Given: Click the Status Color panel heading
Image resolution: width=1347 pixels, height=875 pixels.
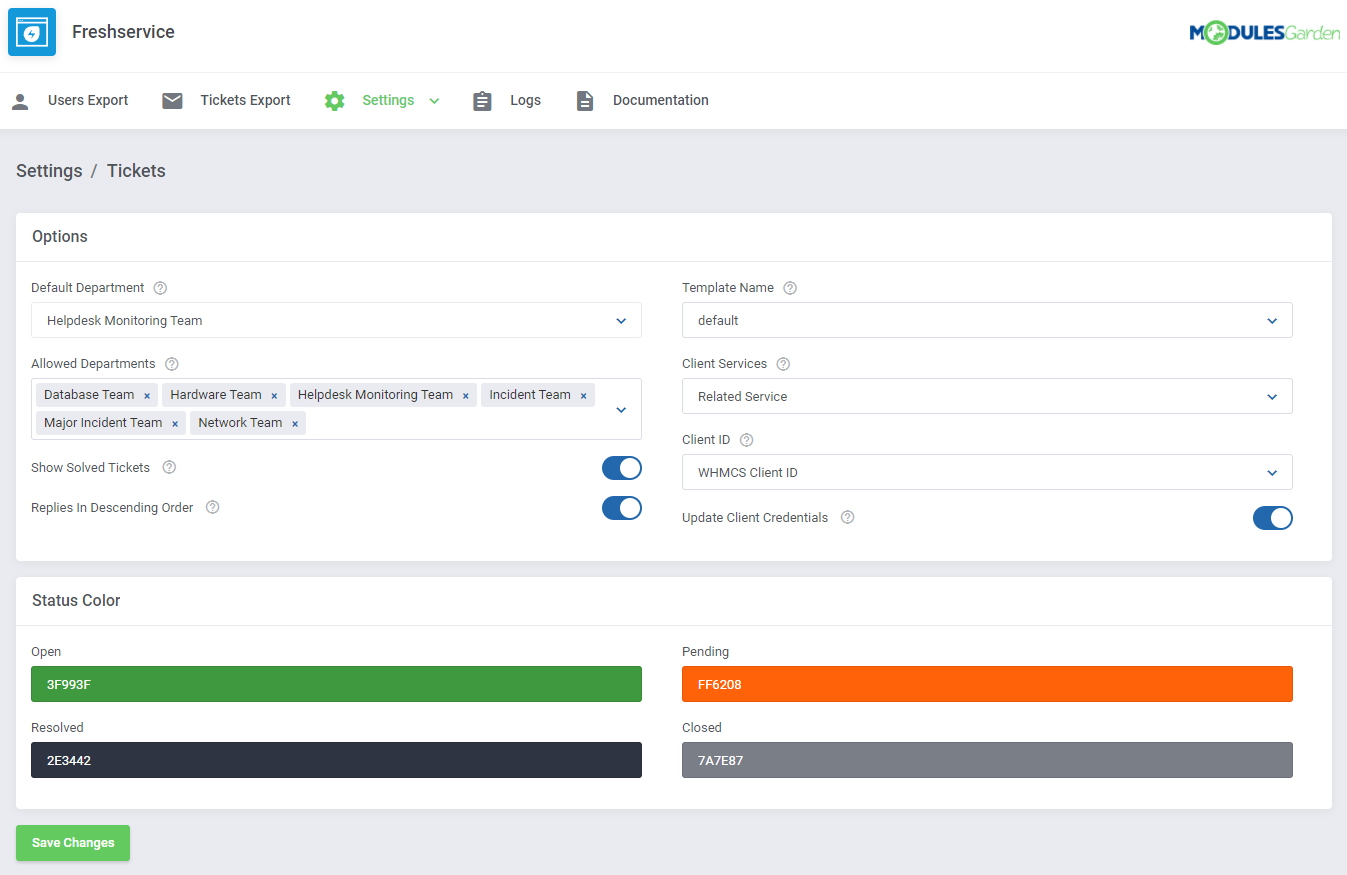Looking at the screenshot, I should pos(76,601).
